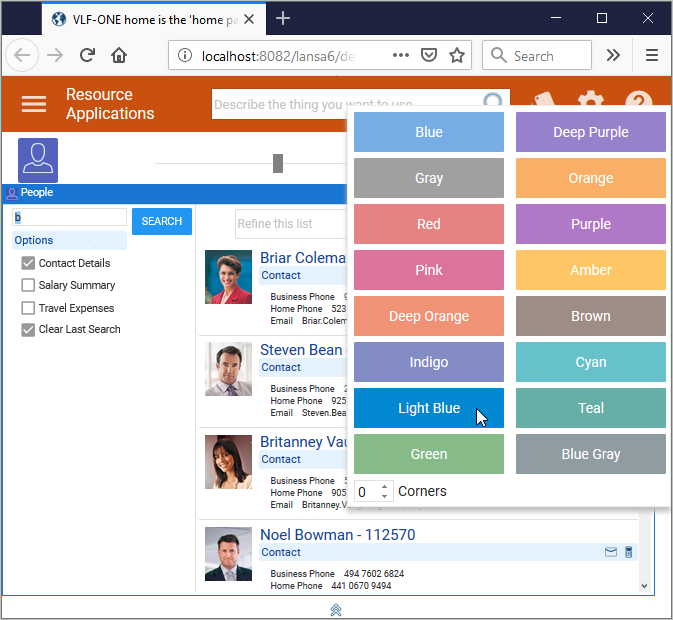Choose the Deep Orange theme swatch
673x620 pixels.
429,316
